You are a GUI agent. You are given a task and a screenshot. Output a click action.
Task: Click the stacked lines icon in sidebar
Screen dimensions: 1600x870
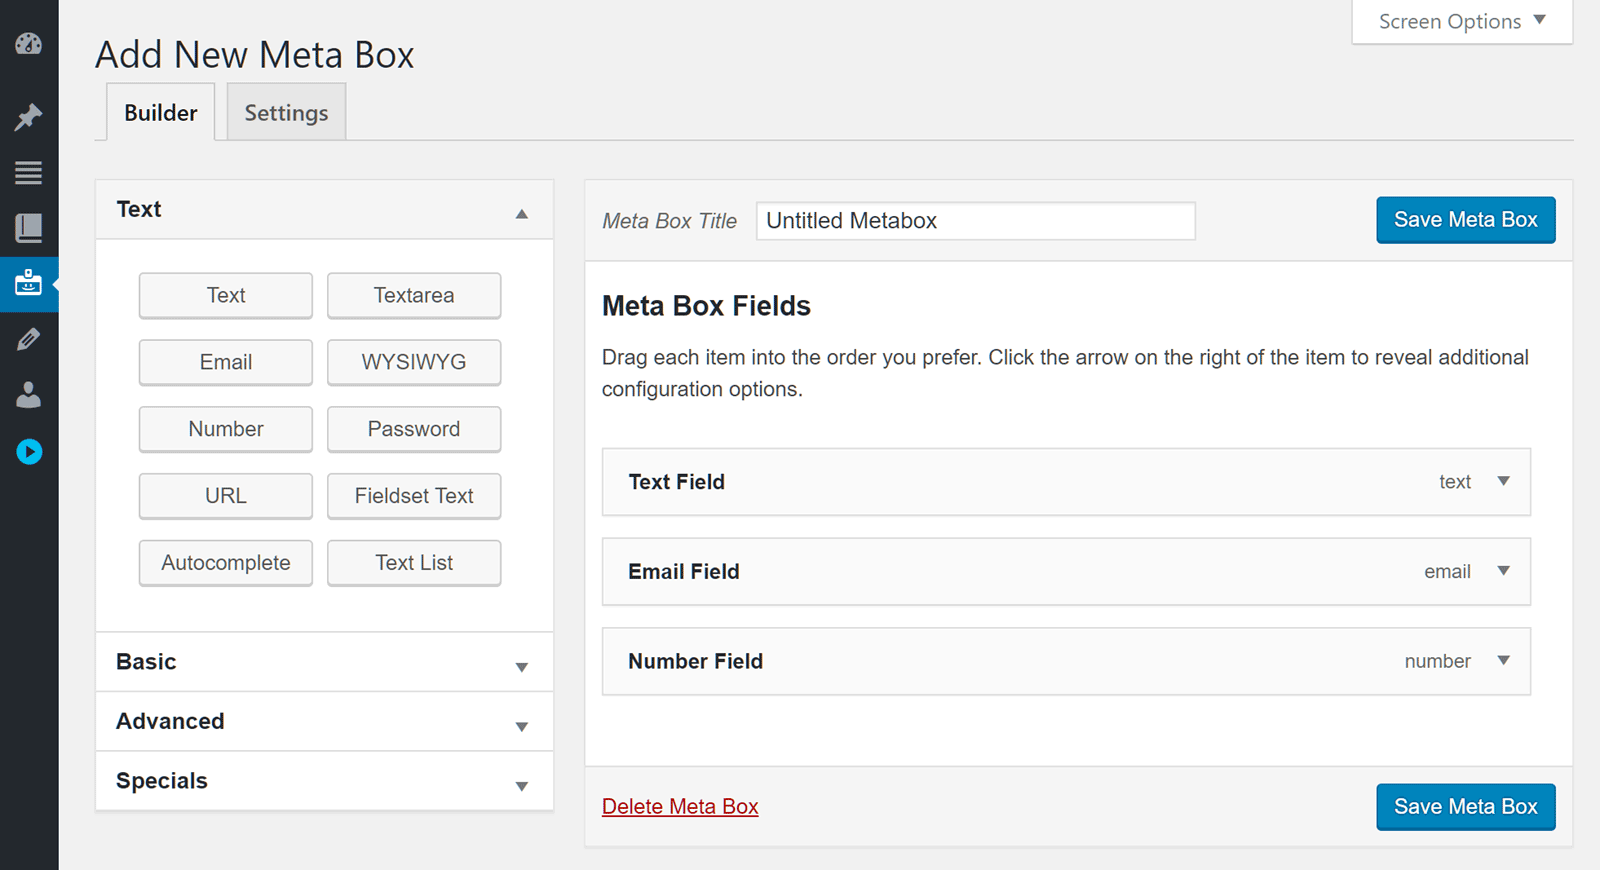coord(28,172)
